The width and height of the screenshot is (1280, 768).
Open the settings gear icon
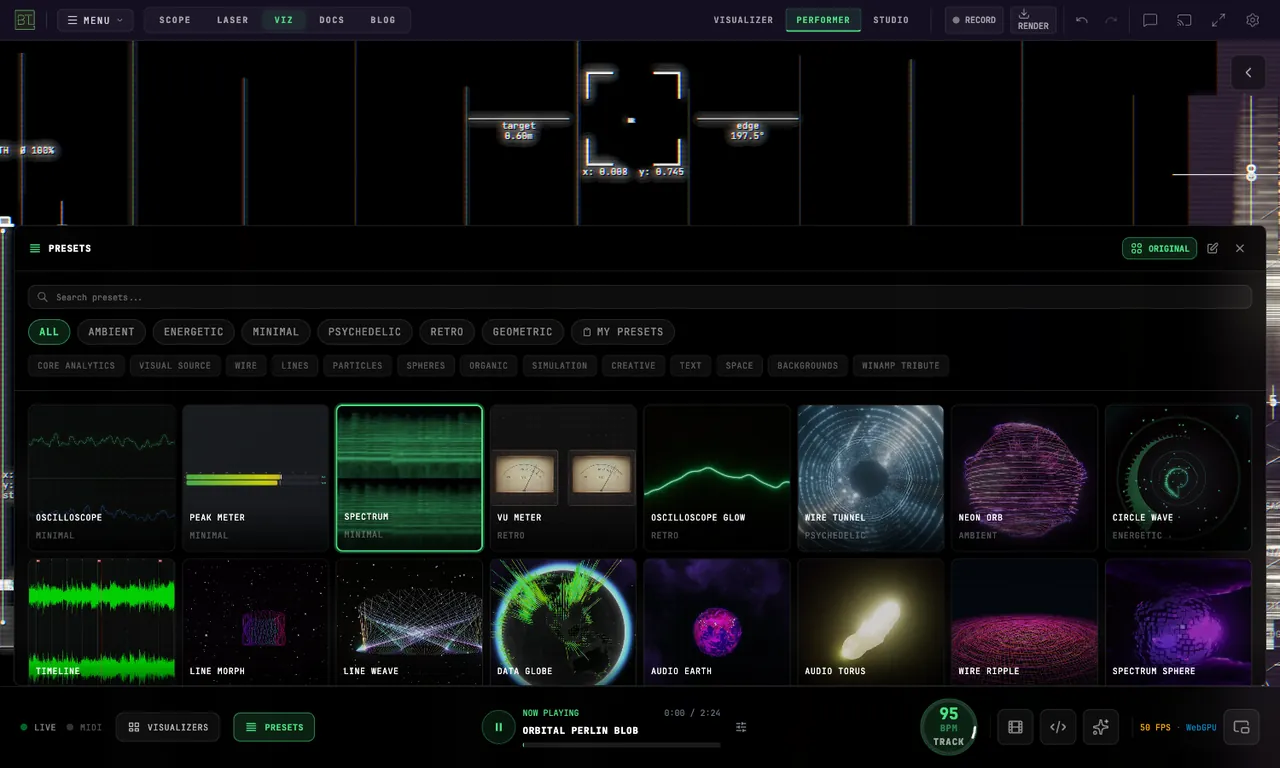coord(1252,20)
